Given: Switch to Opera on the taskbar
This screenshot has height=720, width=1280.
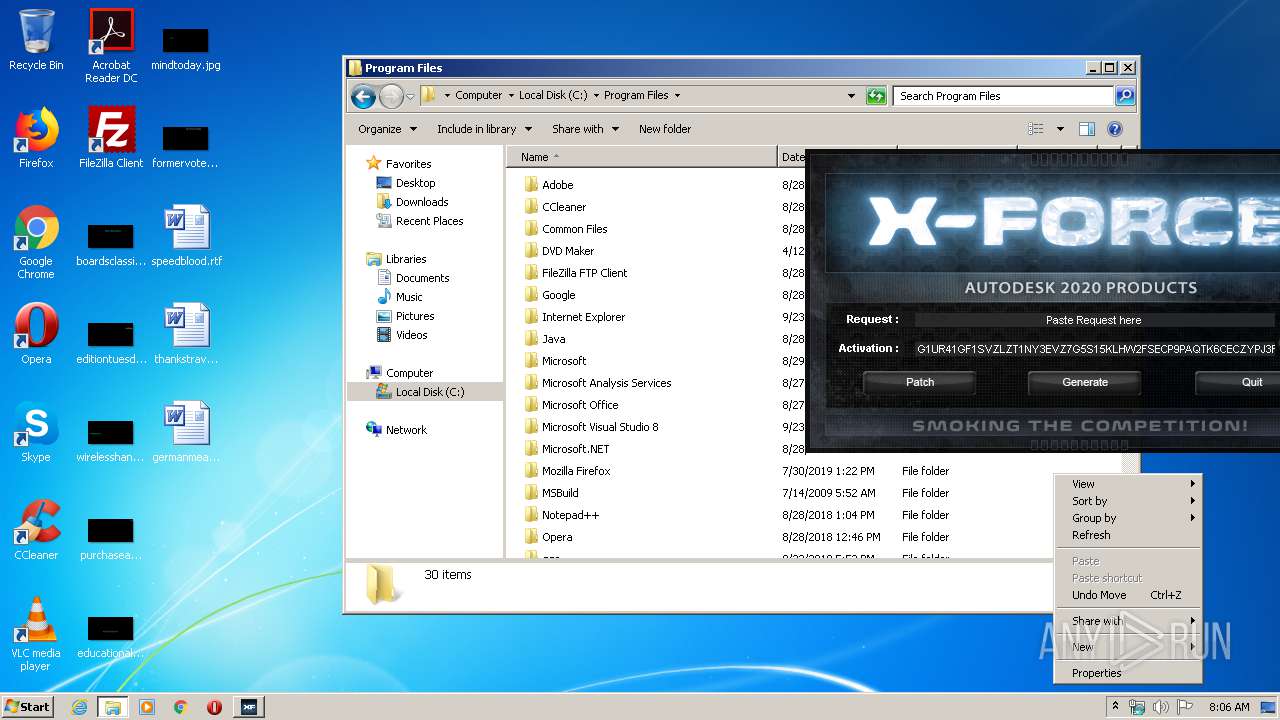Looking at the screenshot, I should coord(214,707).
